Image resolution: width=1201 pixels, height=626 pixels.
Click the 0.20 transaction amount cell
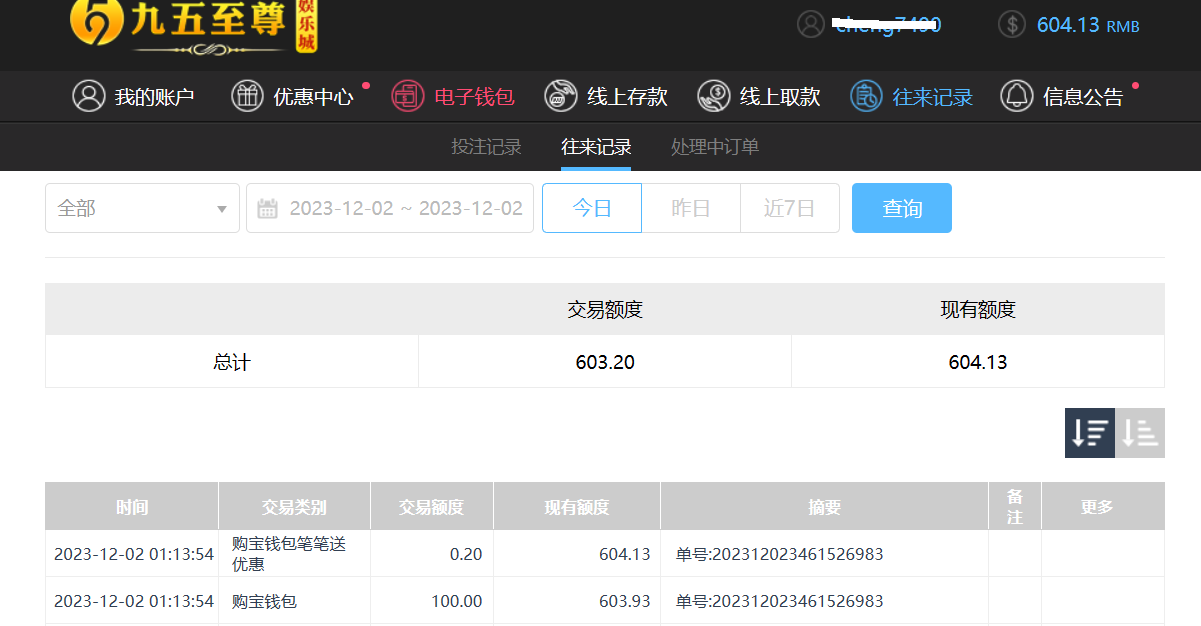click(466, 554)
